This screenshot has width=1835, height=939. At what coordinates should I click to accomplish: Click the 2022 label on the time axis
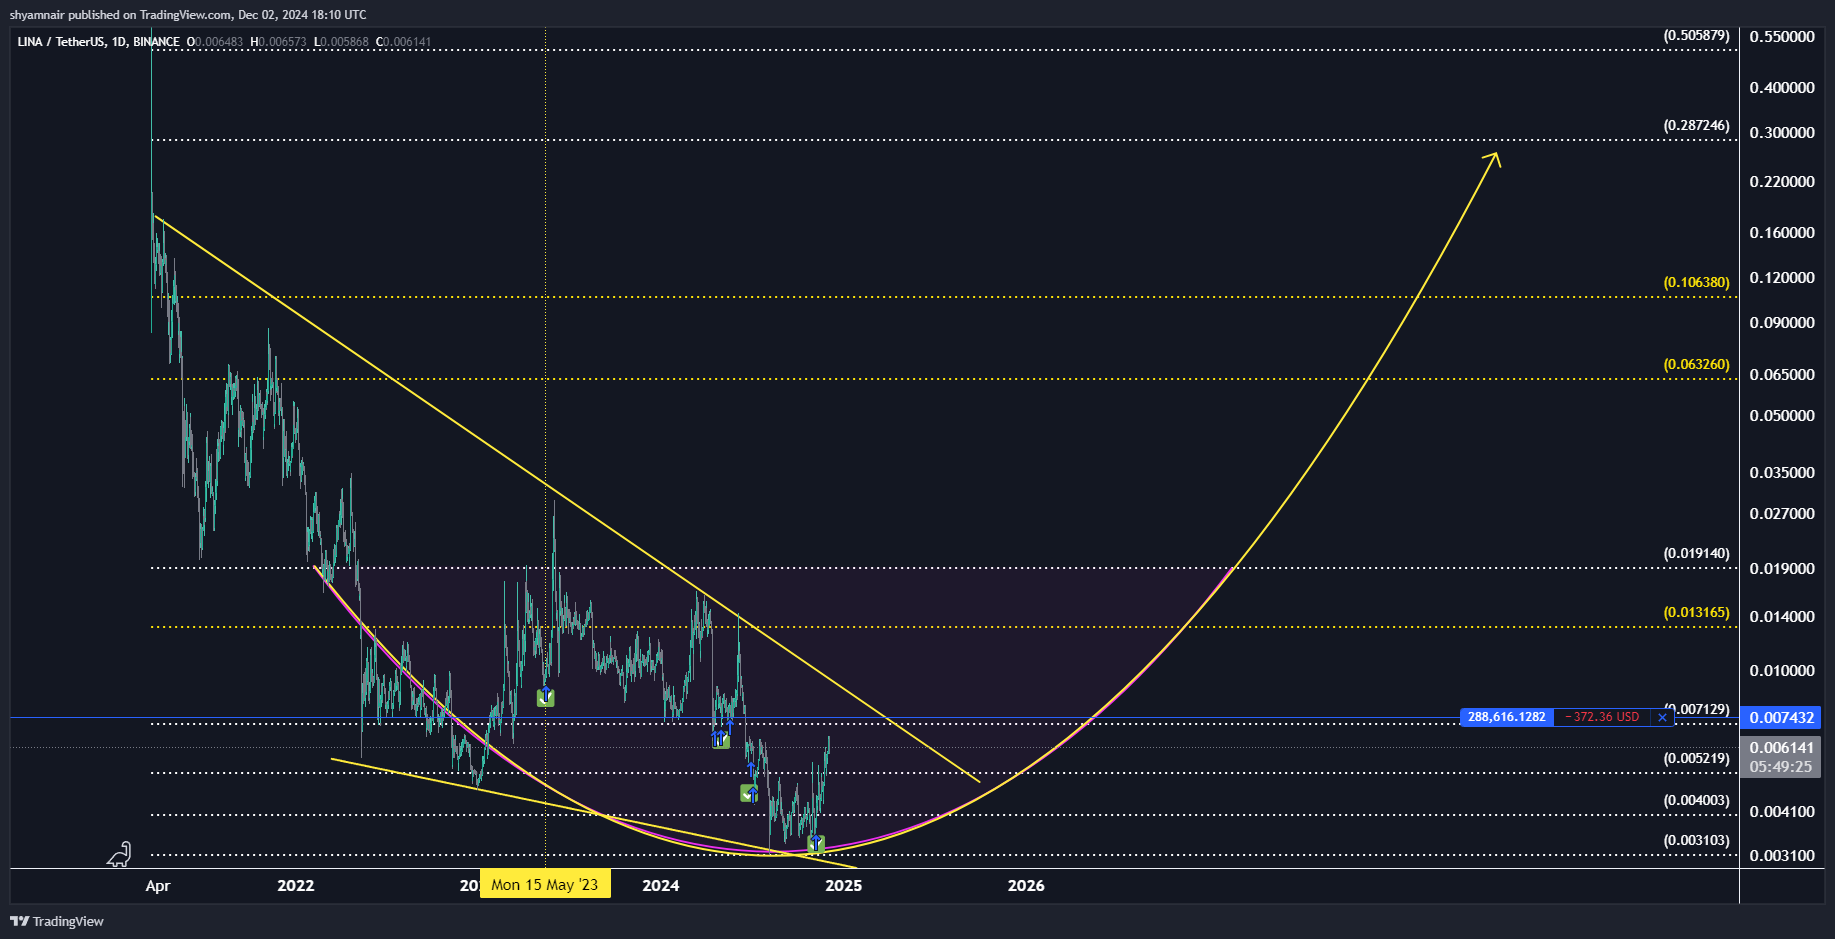coord(296,885)
